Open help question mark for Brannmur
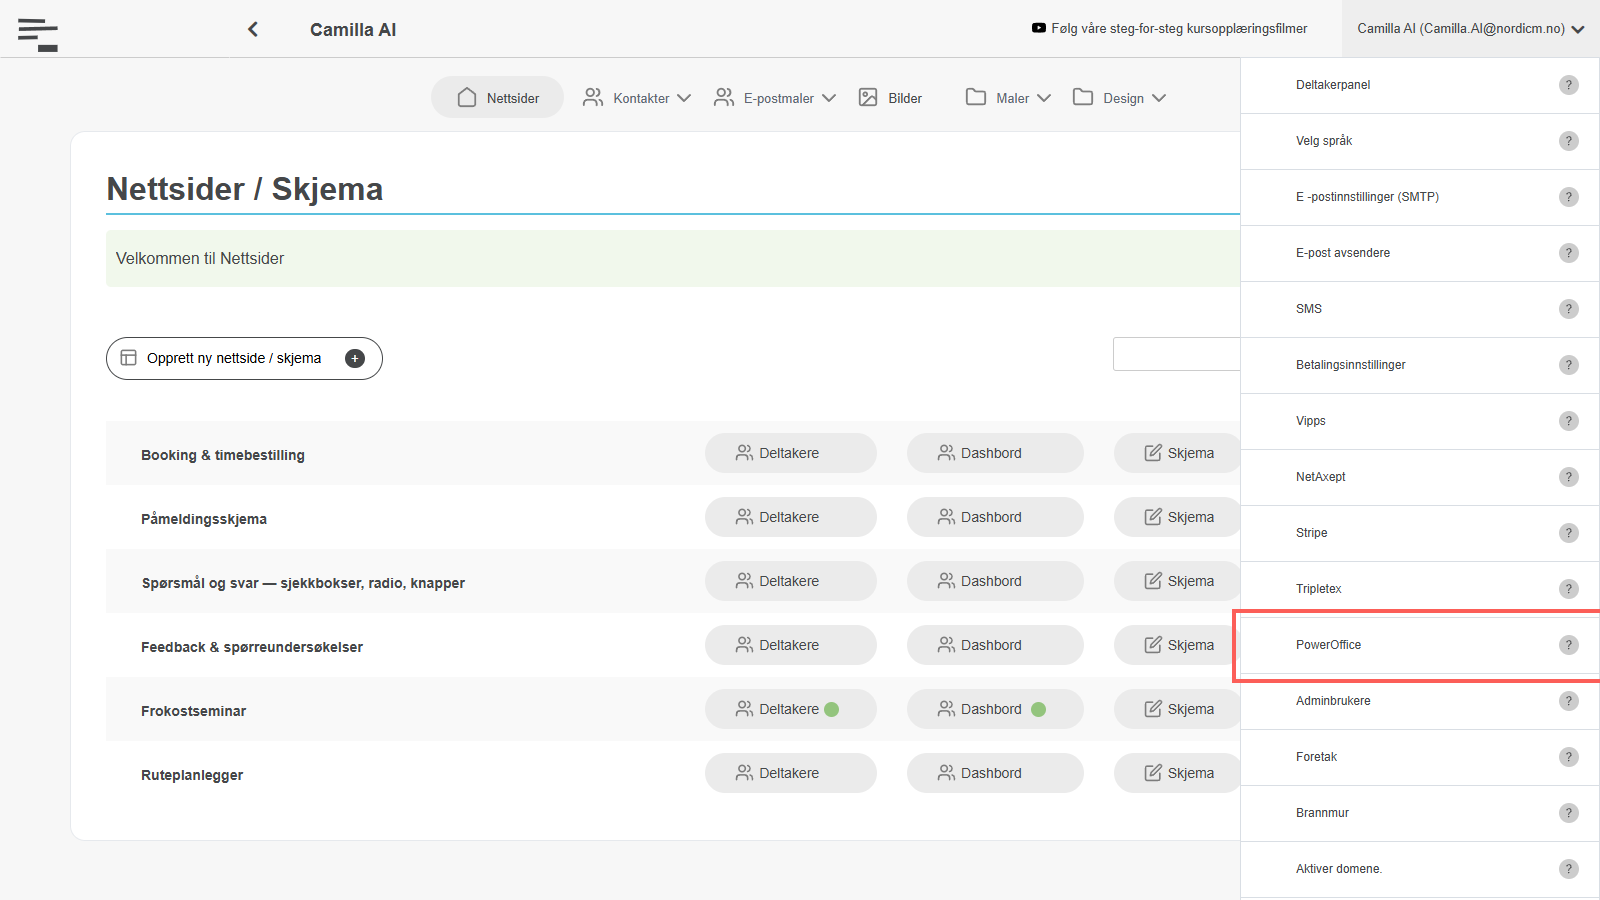The height and width of the screenshot is (900, 1600). point(1569,813)
